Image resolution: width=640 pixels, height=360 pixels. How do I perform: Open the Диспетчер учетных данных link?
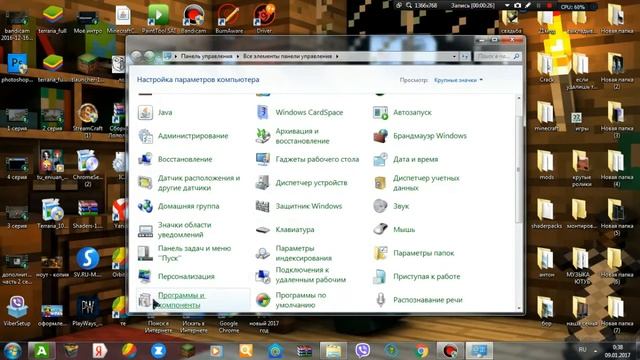click(x=426, y=183)
